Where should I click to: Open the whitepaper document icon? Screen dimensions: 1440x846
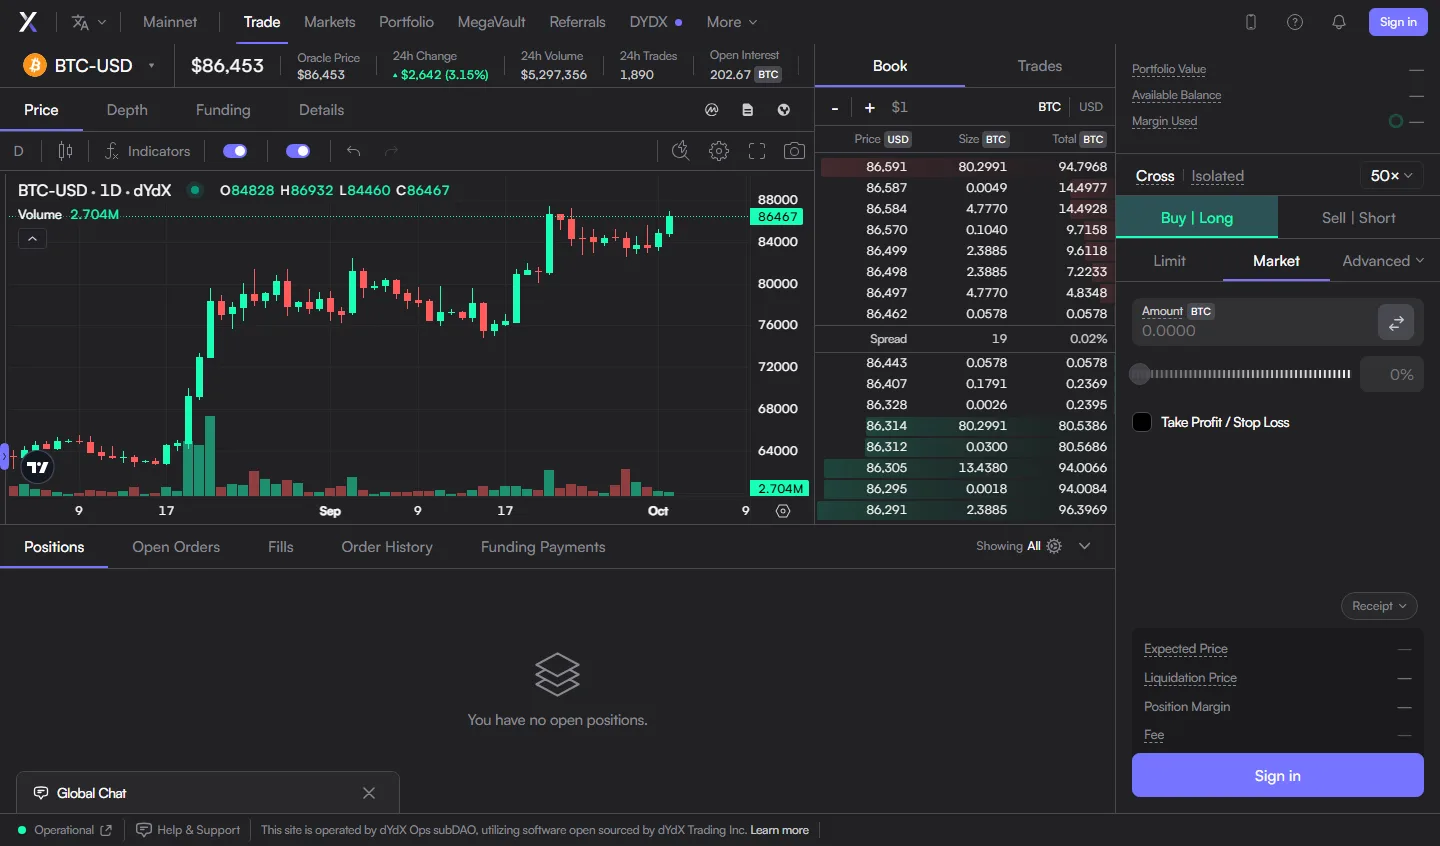[x=748, y=110]
